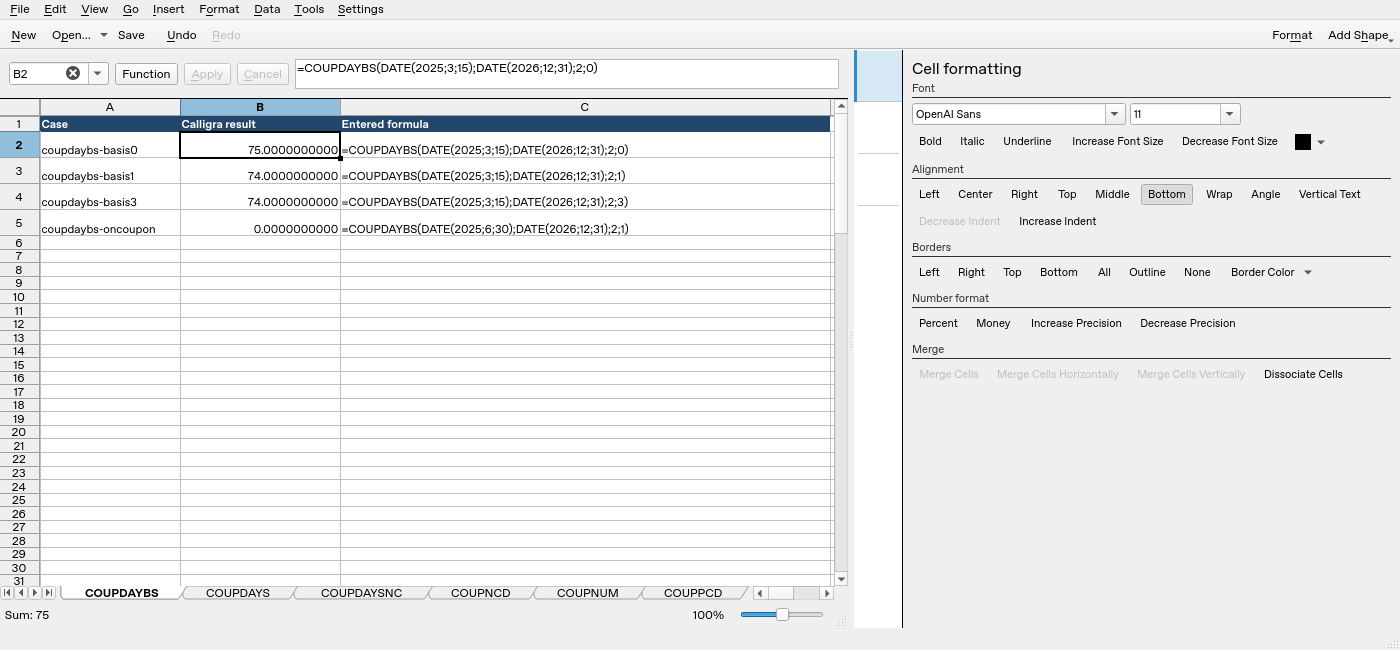Toggle Underline font style

(x=1027, y=141)
